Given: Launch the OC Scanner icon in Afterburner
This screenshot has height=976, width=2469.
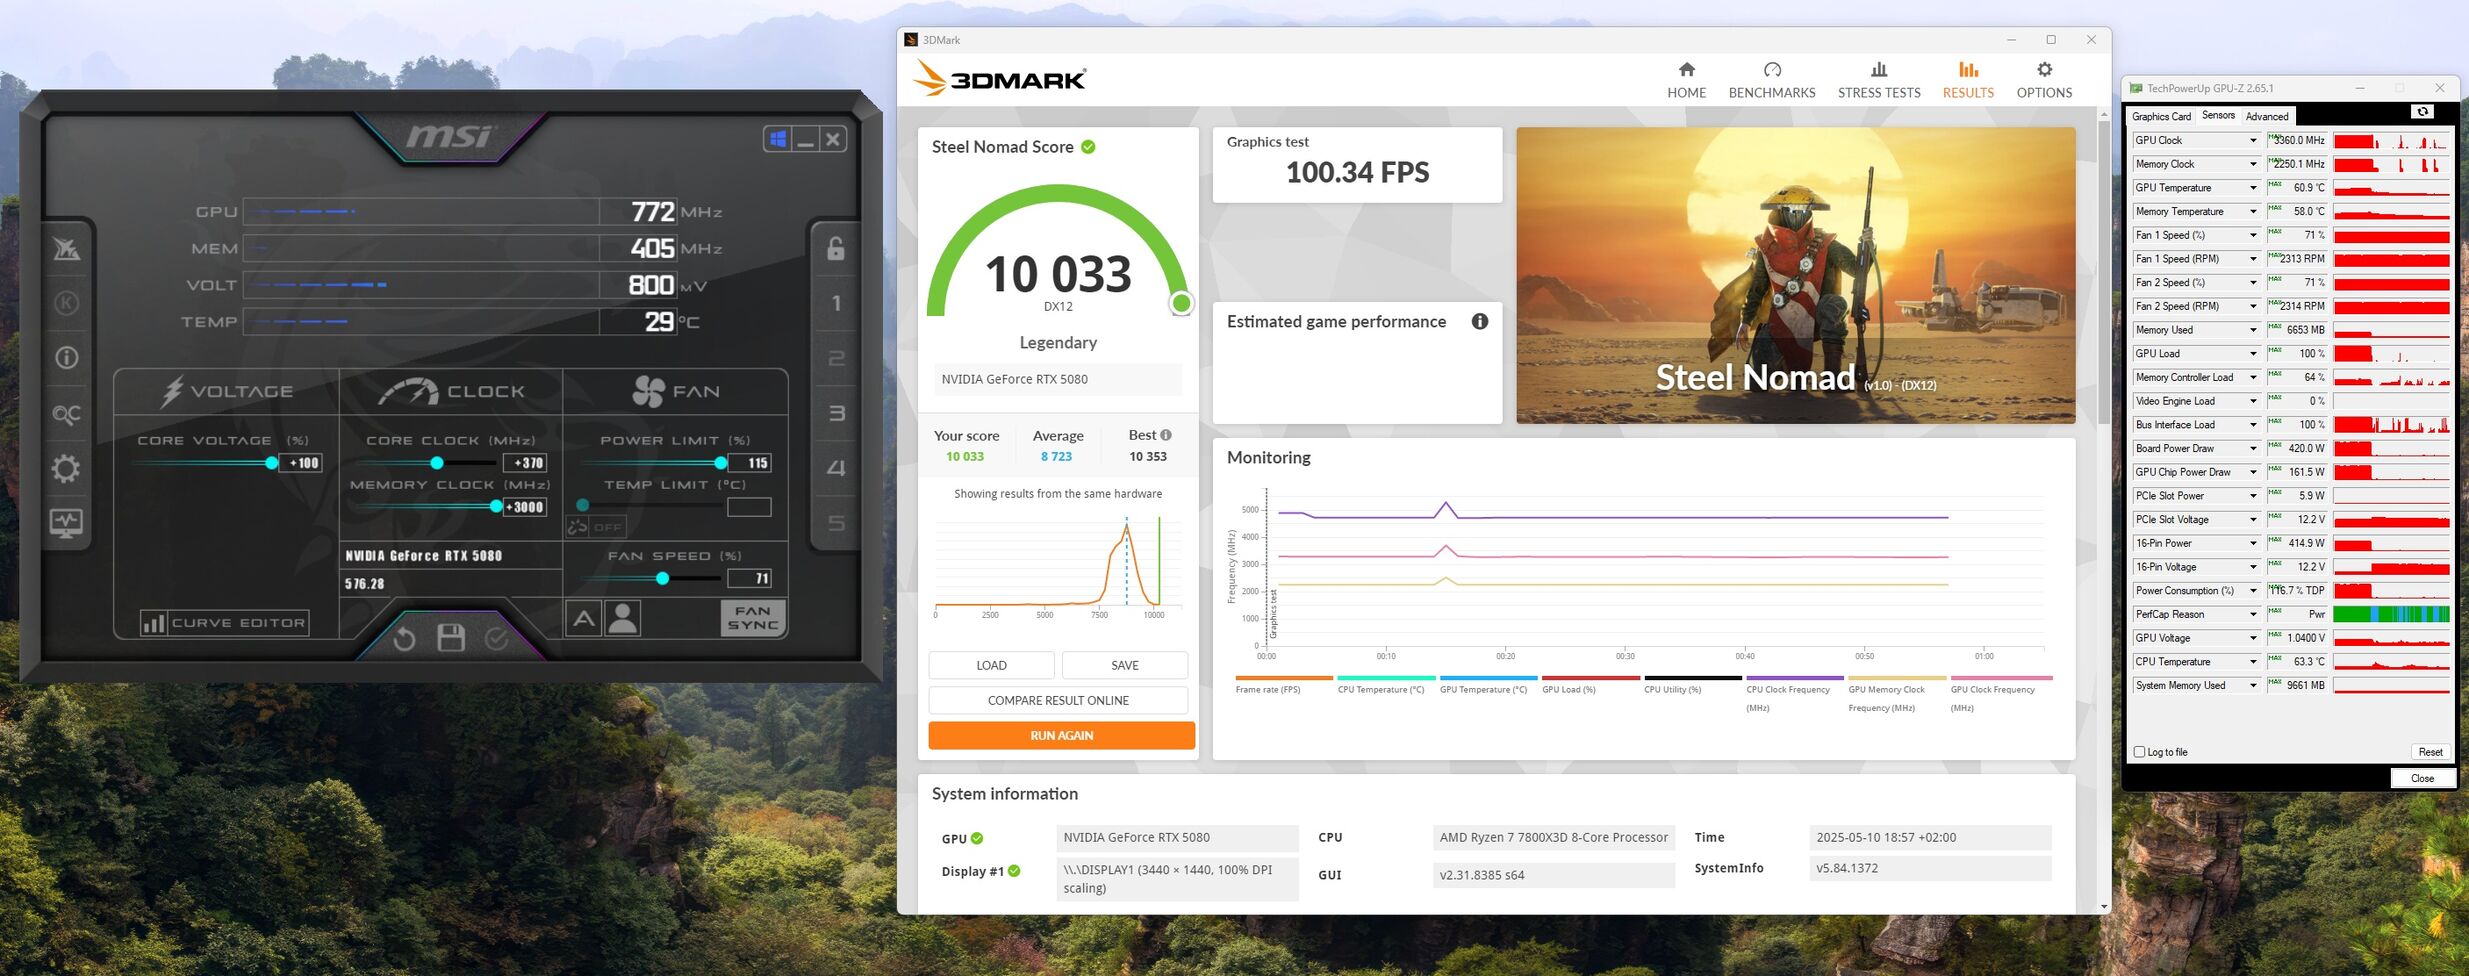Looking at the screenshot, I should point(66,413).
